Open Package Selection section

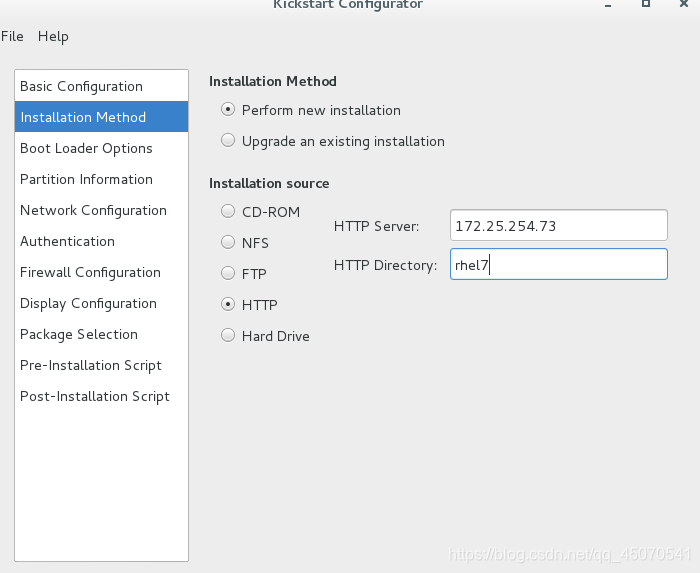101,334
